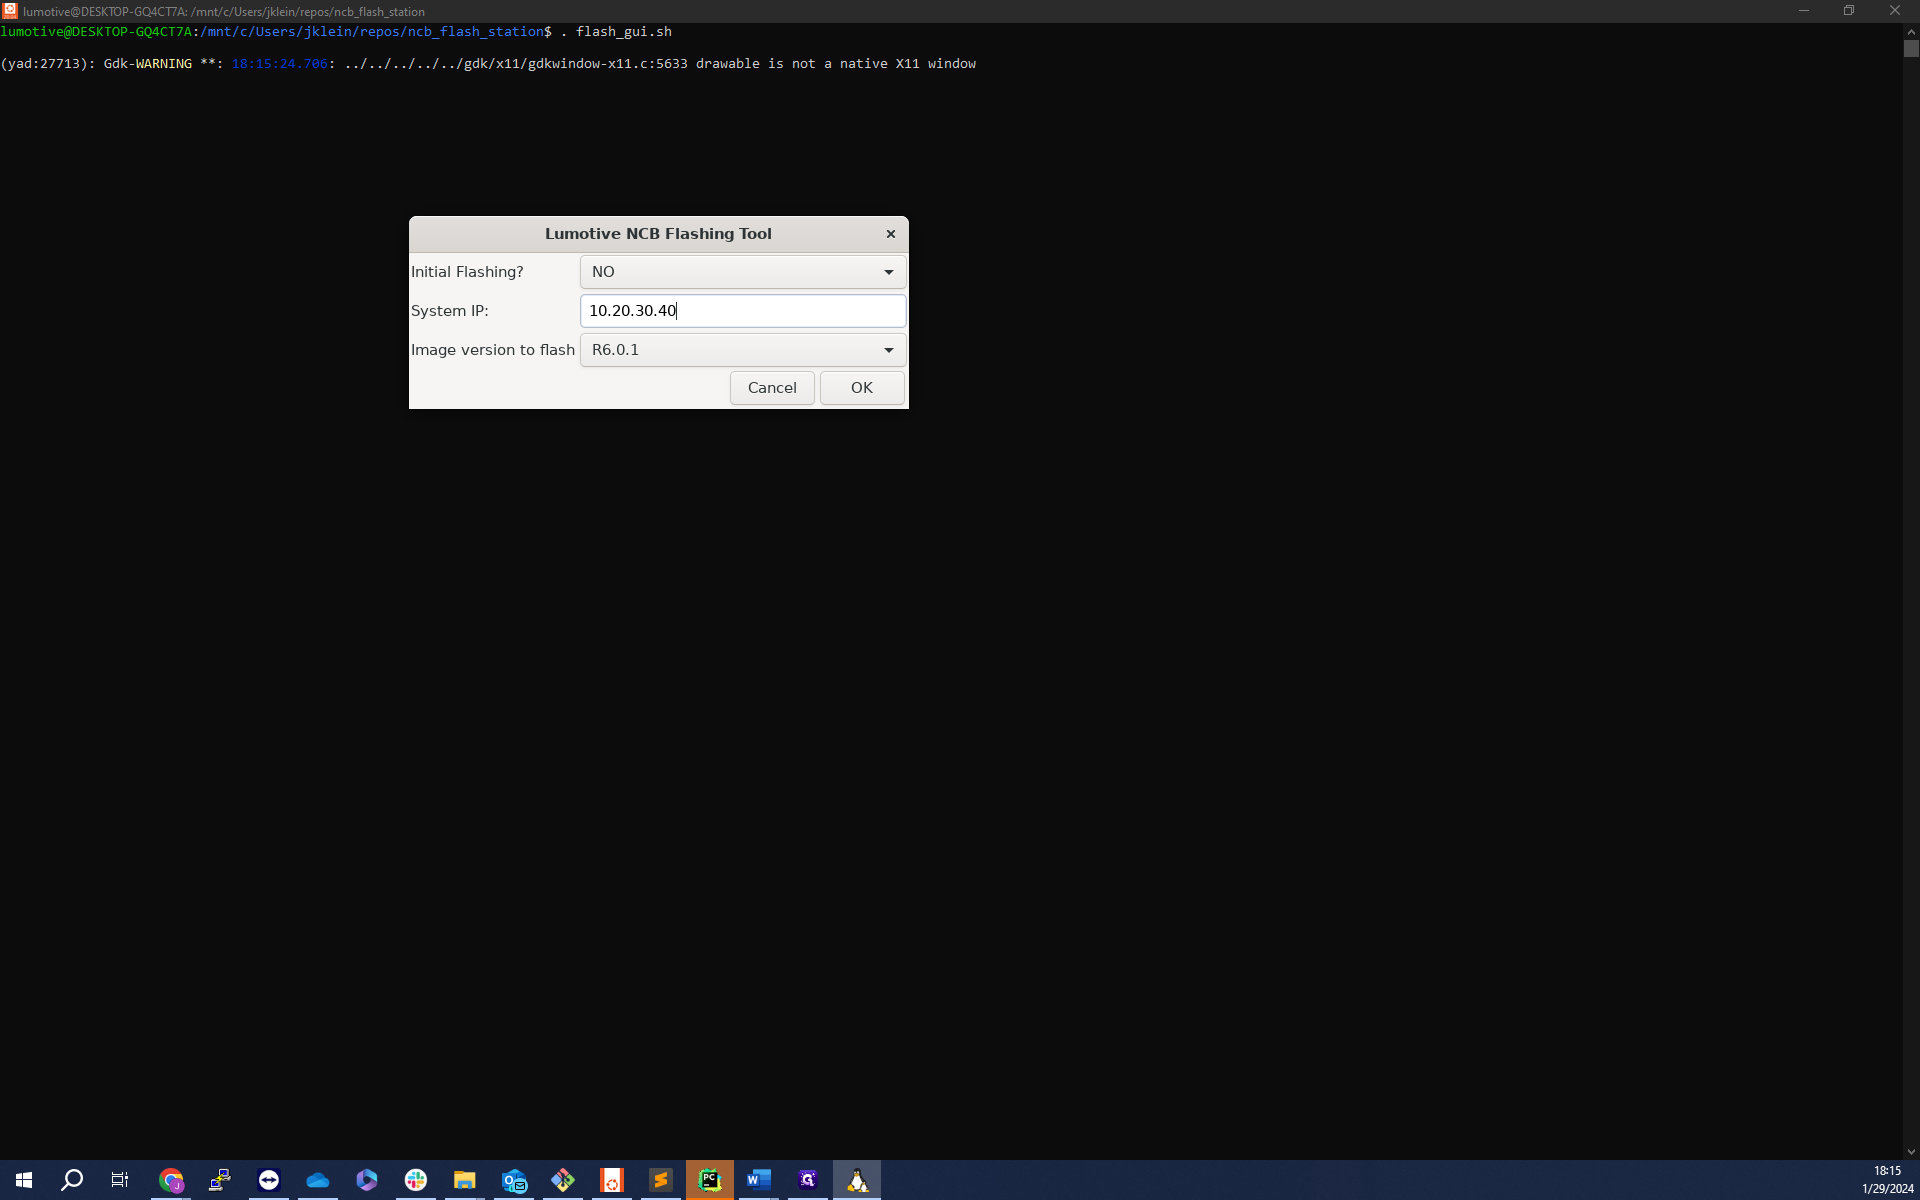Open TeamViewer from the taskbar
1920x1200 pixels.
tap(269, 1180)
